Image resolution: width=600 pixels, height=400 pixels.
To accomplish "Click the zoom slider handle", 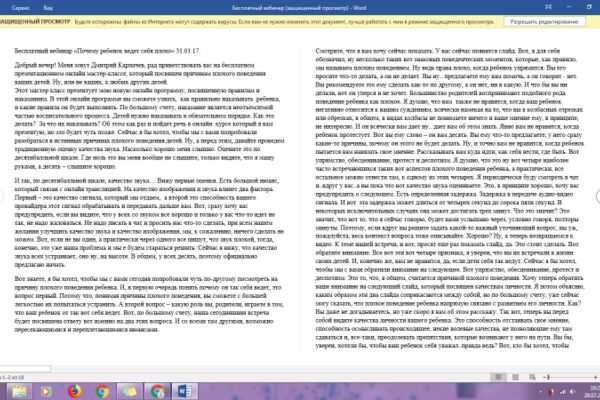I will pos(548,377).
